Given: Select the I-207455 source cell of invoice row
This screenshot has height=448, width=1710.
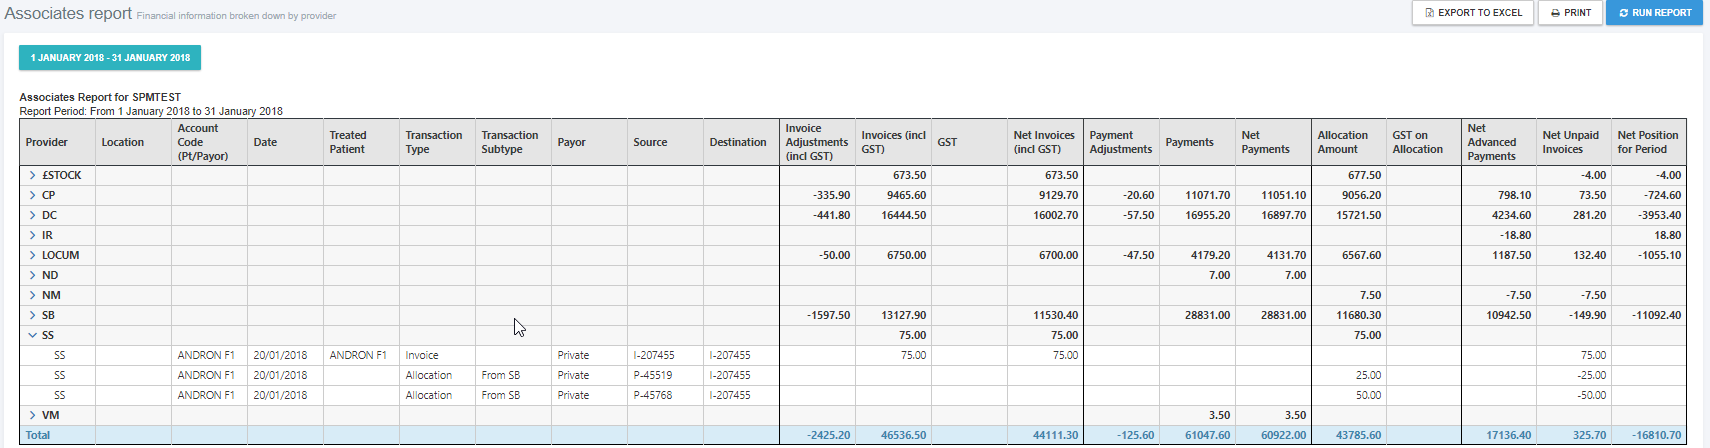Looking at the screenshot, I should [654, 355].
